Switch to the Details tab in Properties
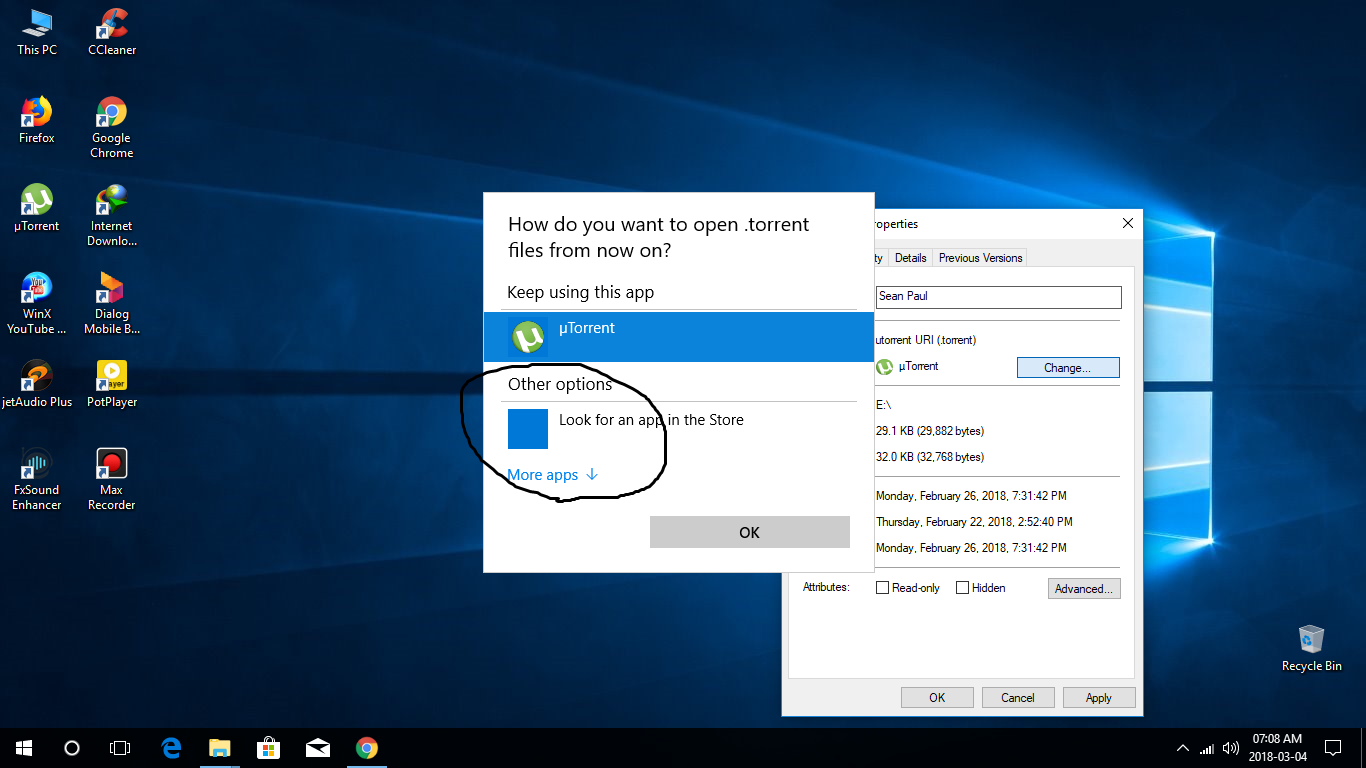Screen dimensions: 1366x768 [910, 258]
